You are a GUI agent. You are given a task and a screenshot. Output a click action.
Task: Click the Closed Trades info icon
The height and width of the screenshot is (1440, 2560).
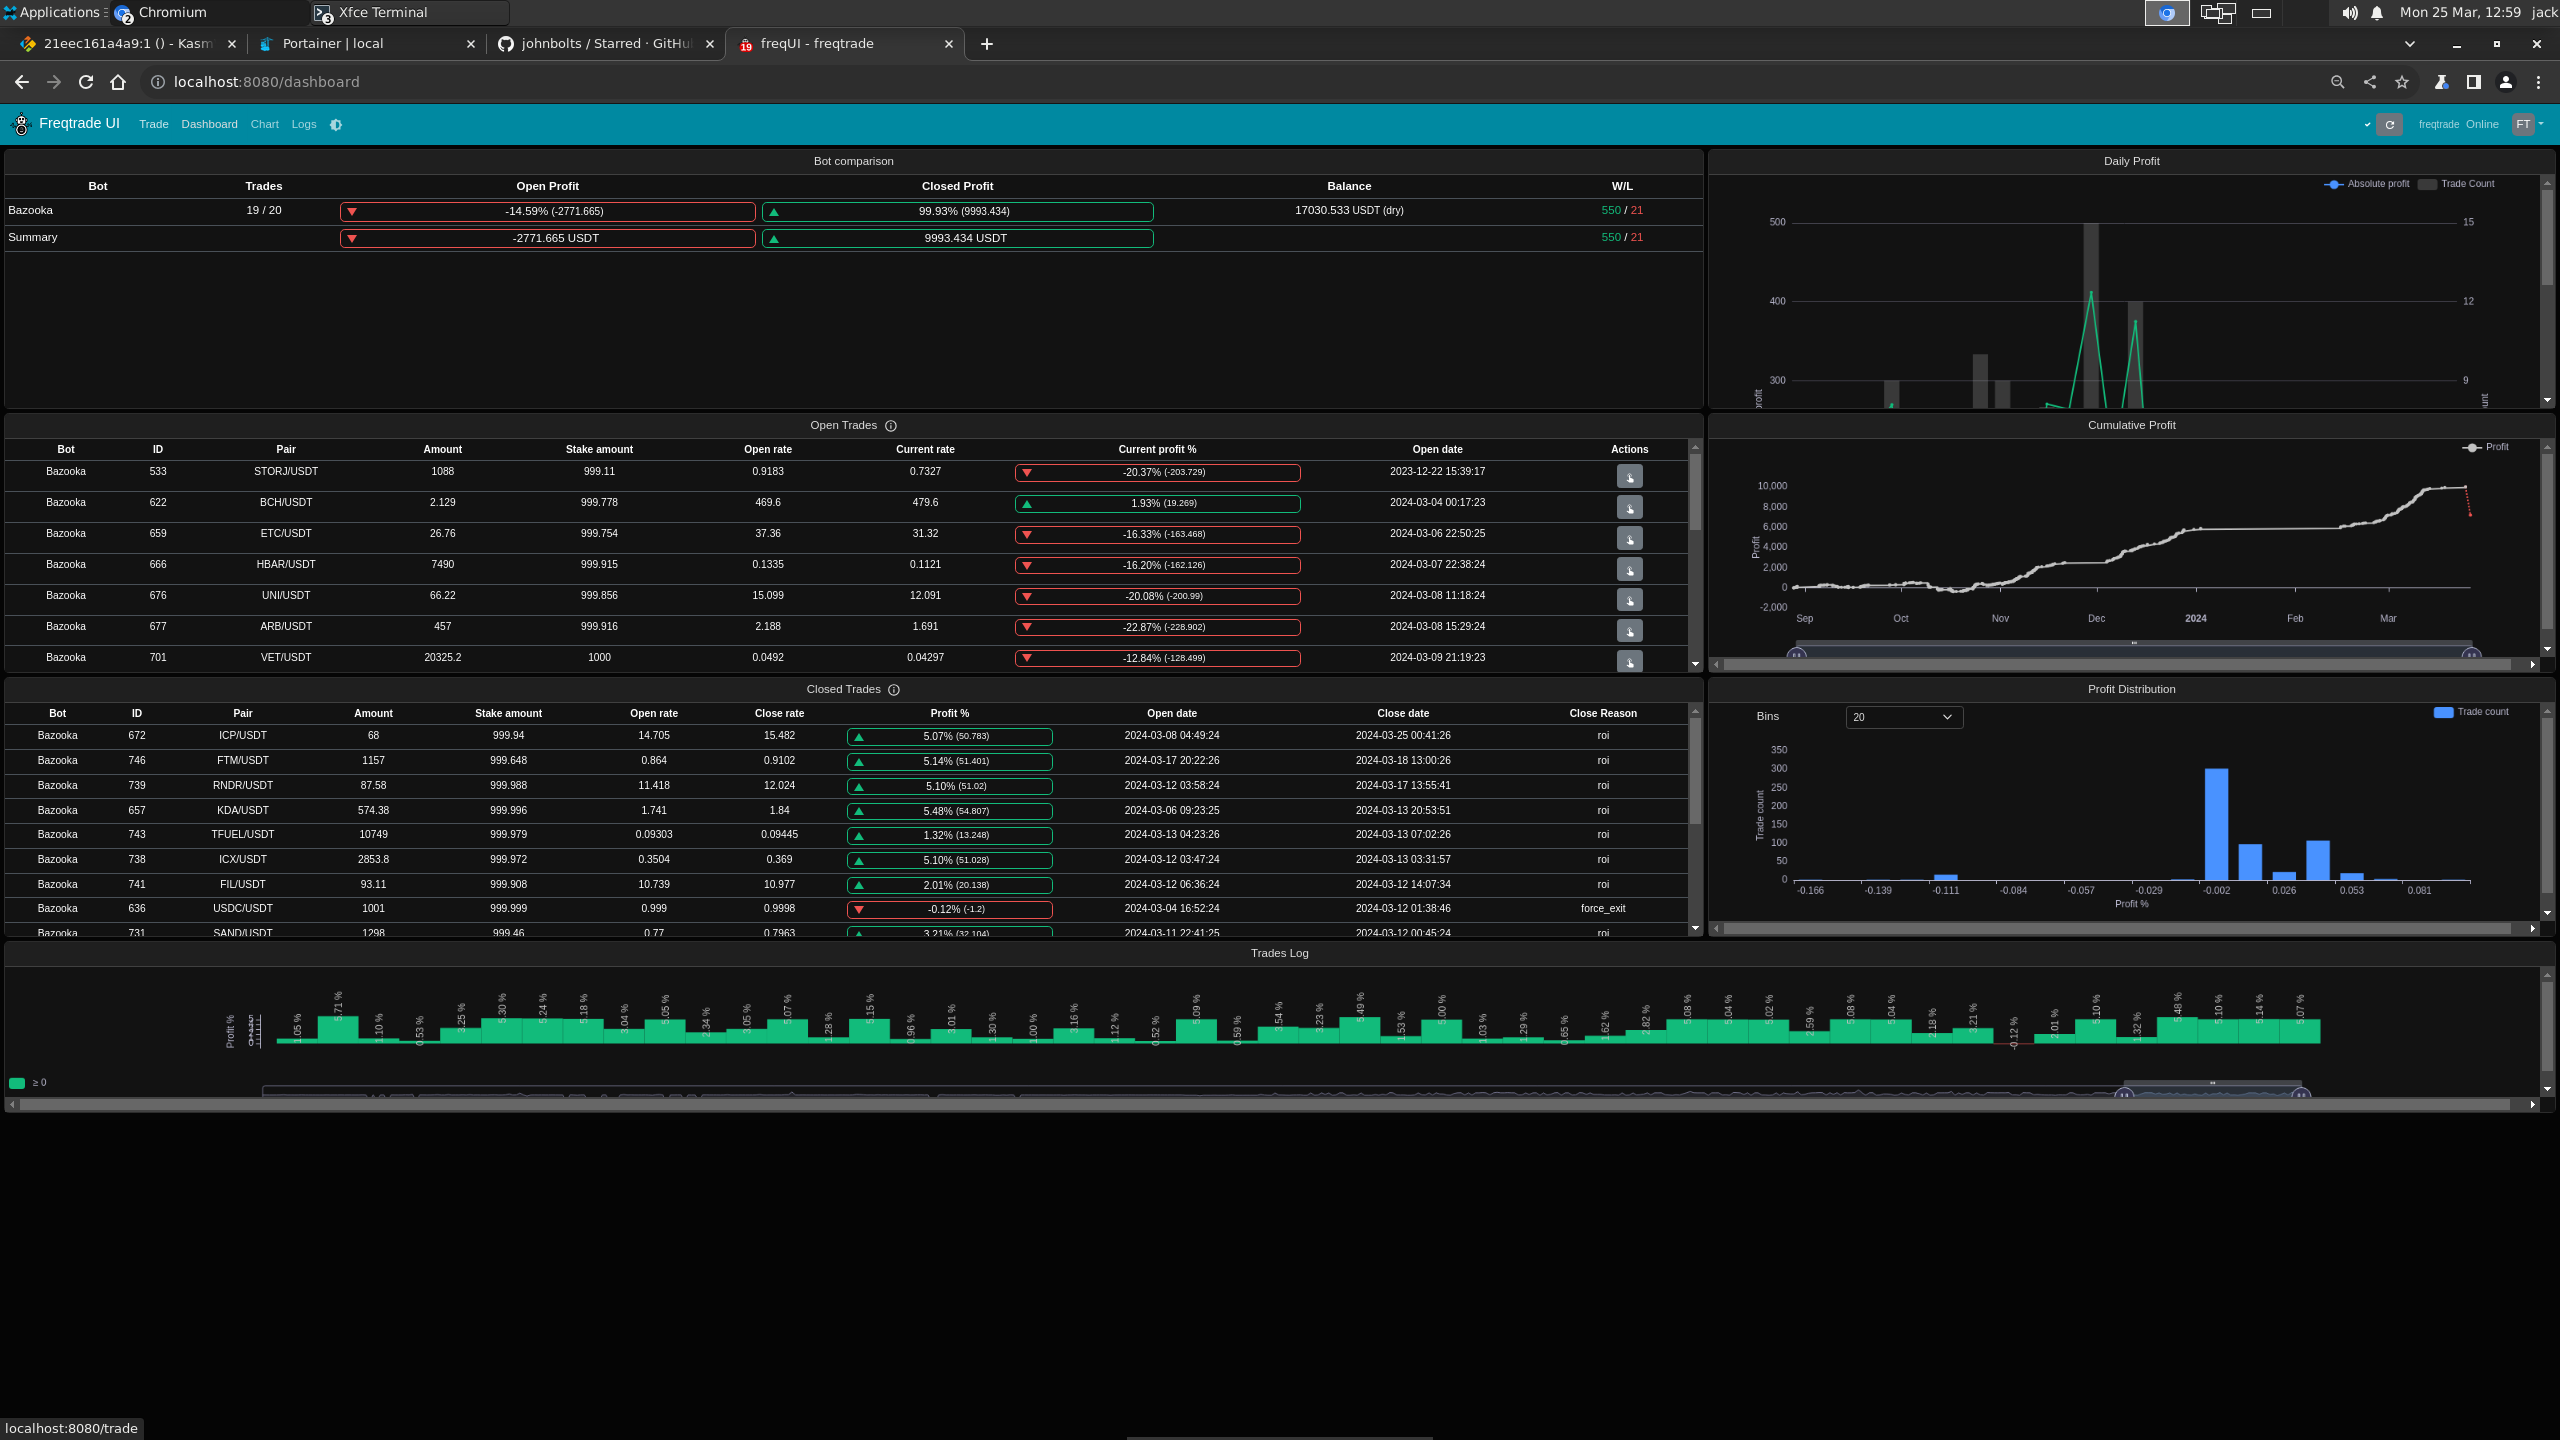894,690
